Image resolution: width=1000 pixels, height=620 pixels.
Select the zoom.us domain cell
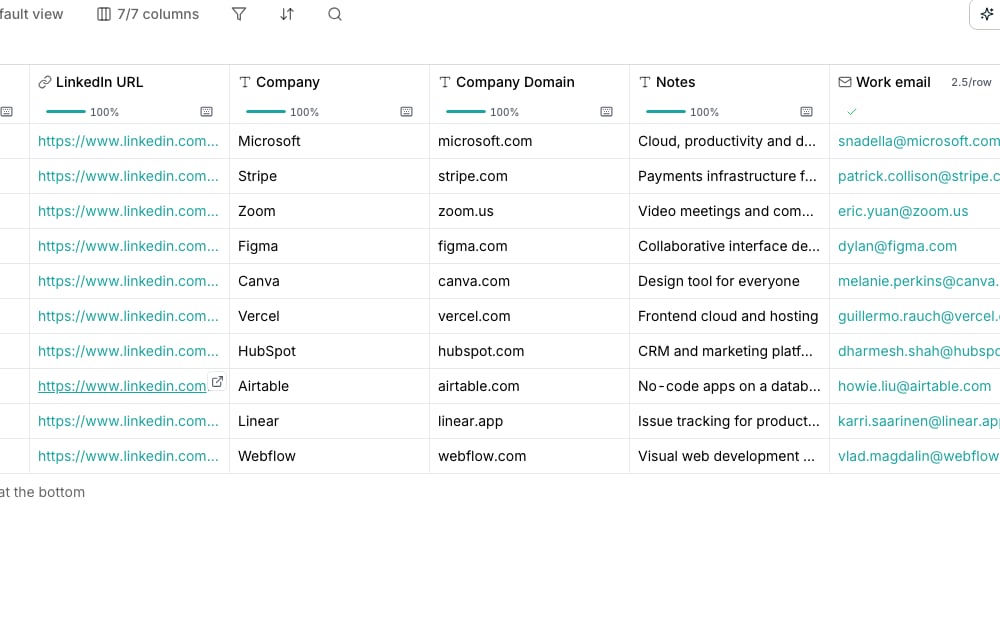[529, 211]
